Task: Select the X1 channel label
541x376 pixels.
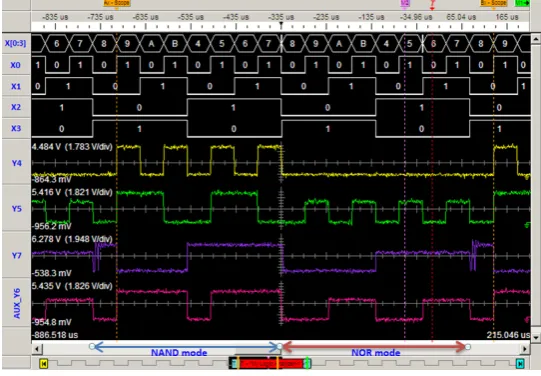Action: click(16, 86)
